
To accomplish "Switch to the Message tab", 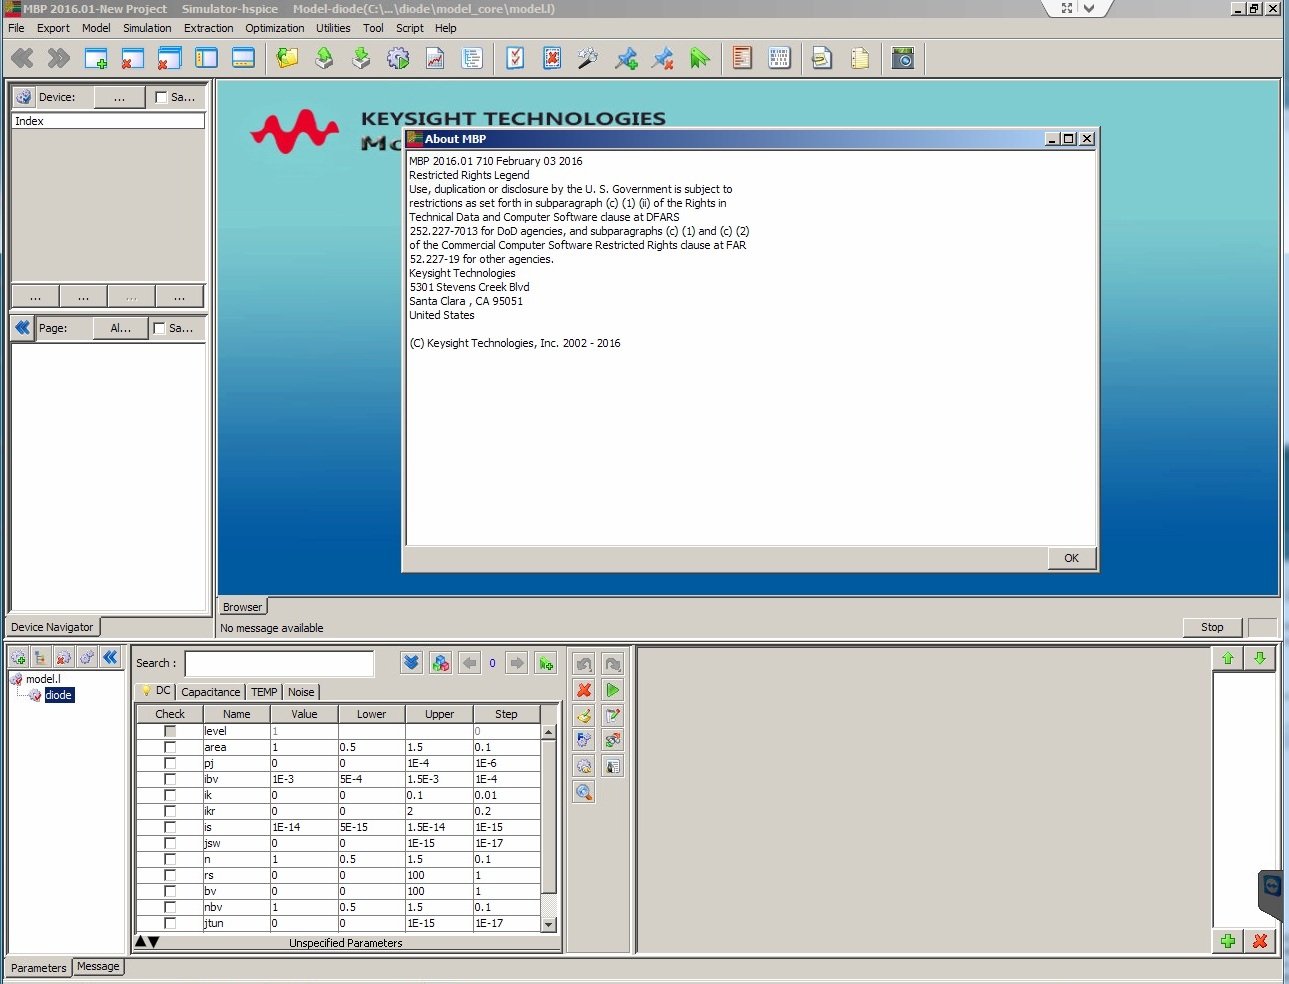I will pos(98,966).
